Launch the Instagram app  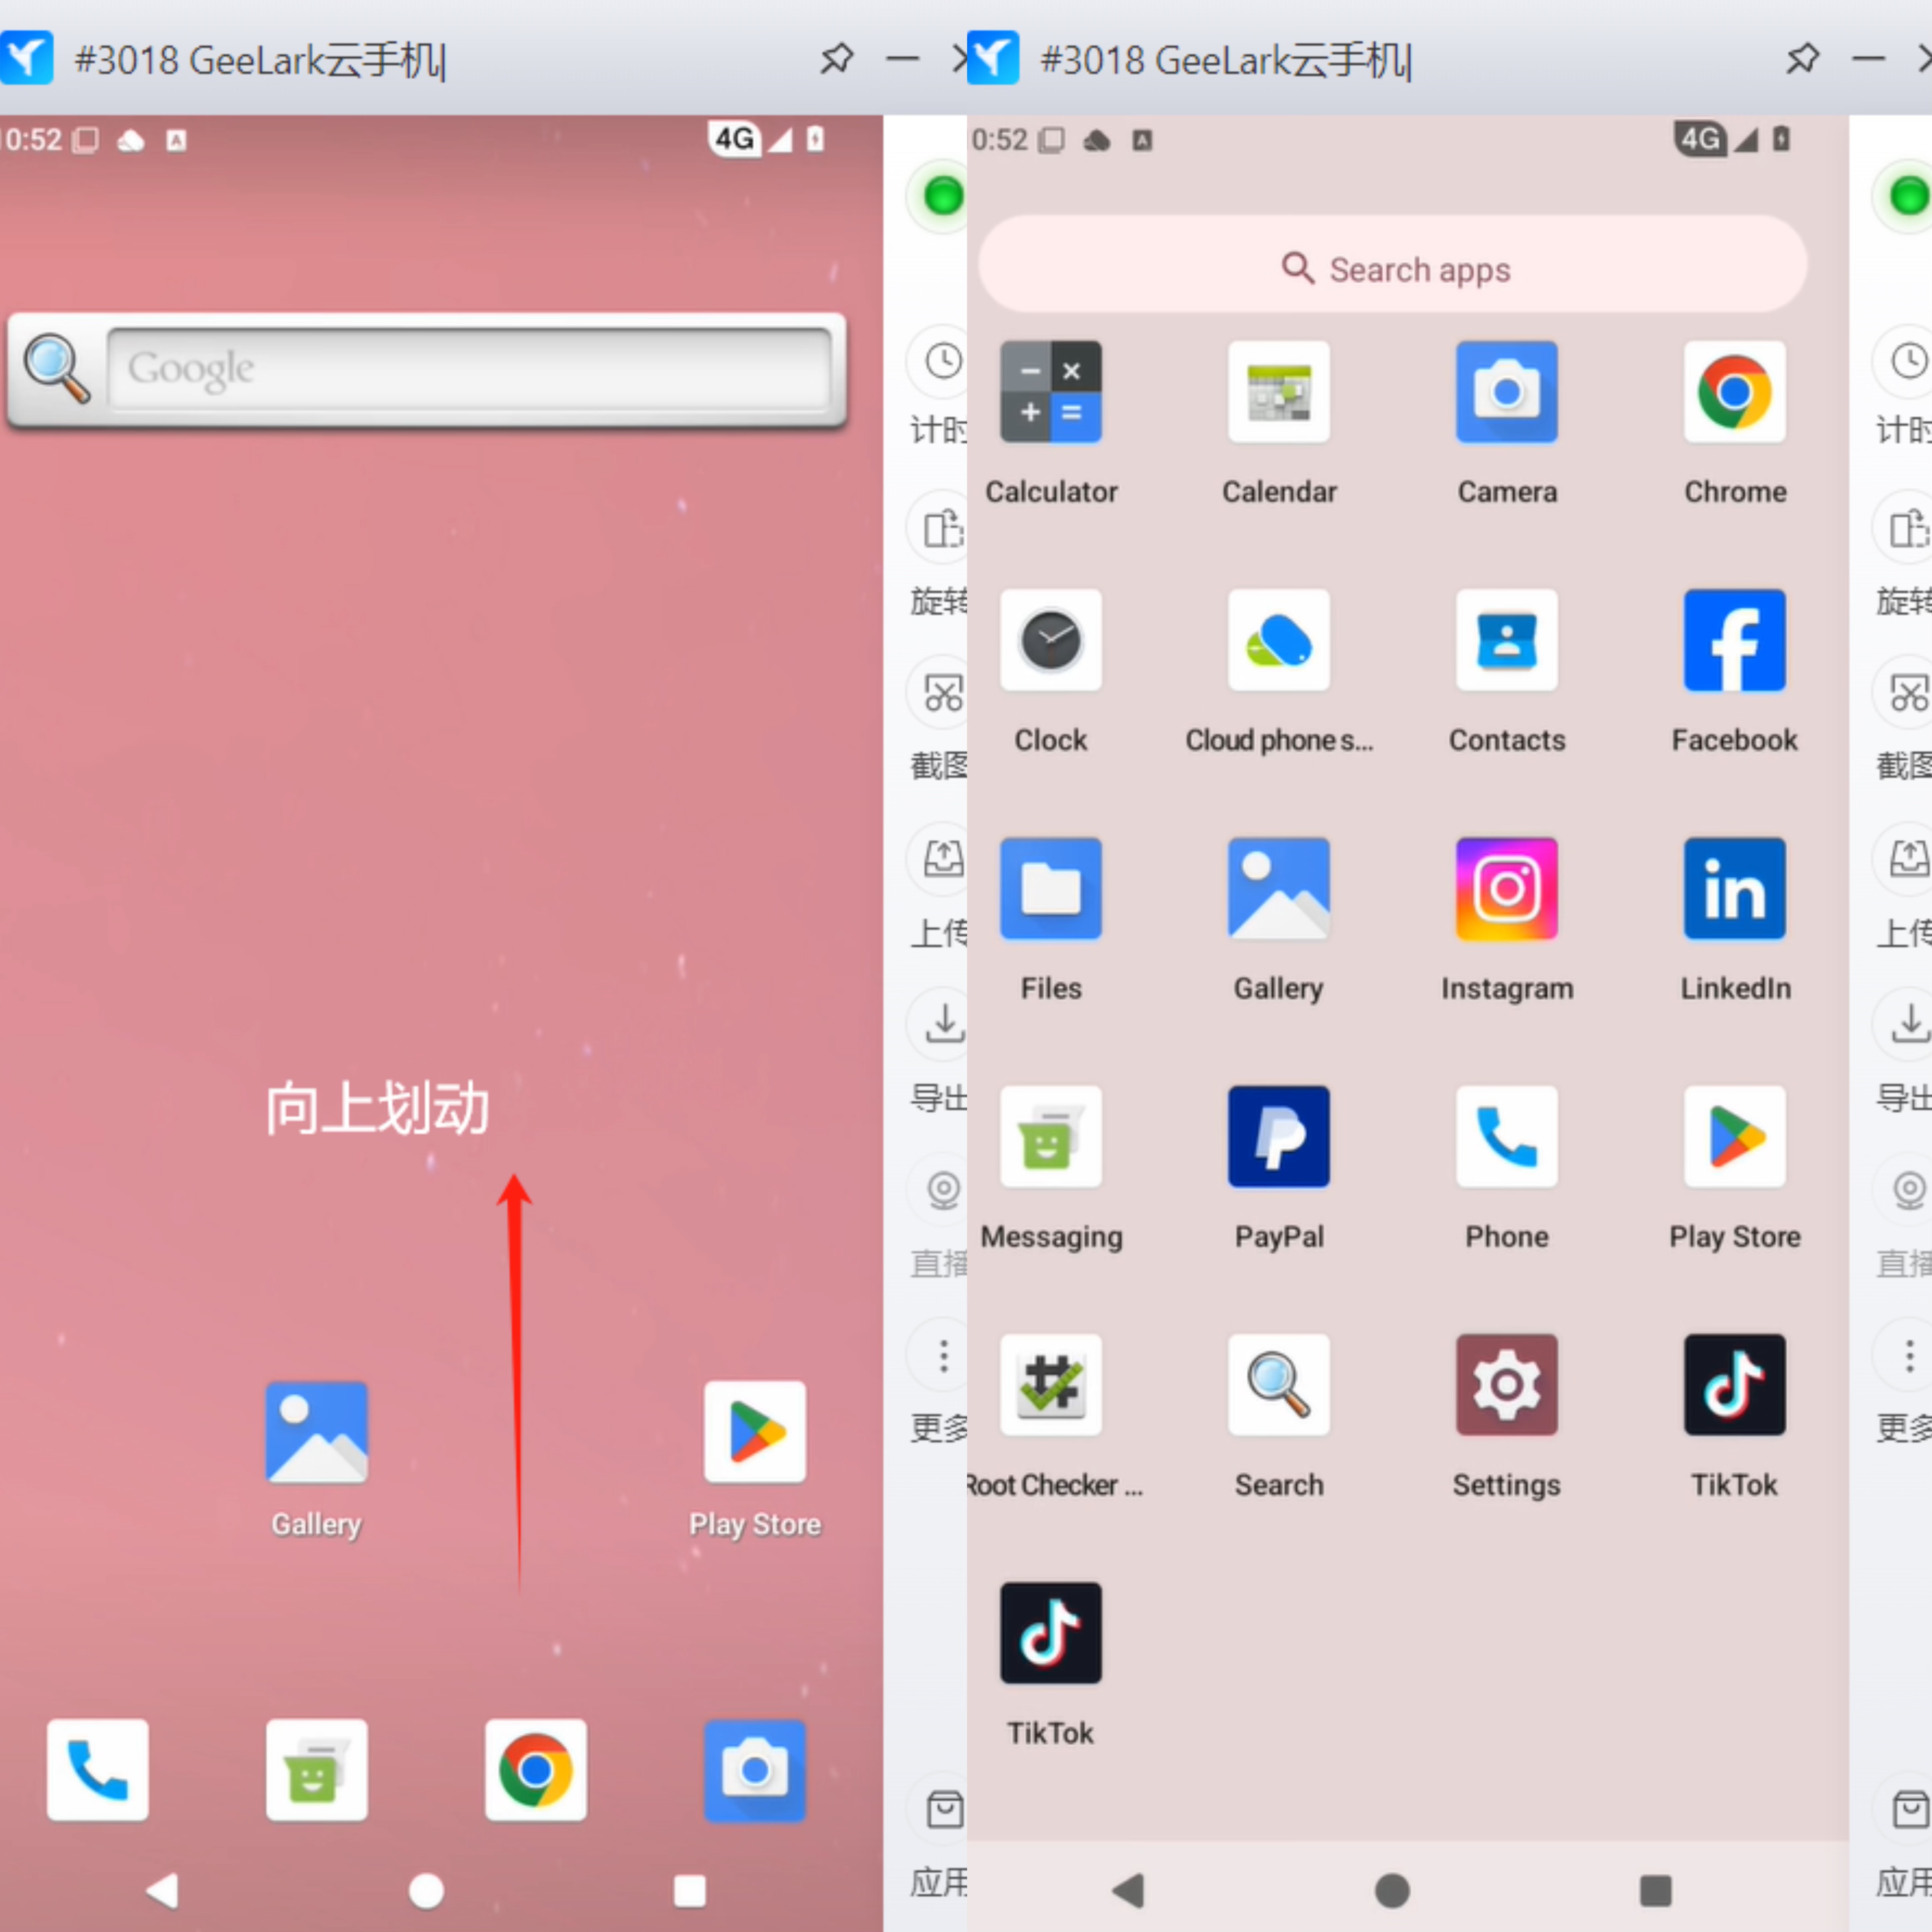click(x=1507, y=888)
